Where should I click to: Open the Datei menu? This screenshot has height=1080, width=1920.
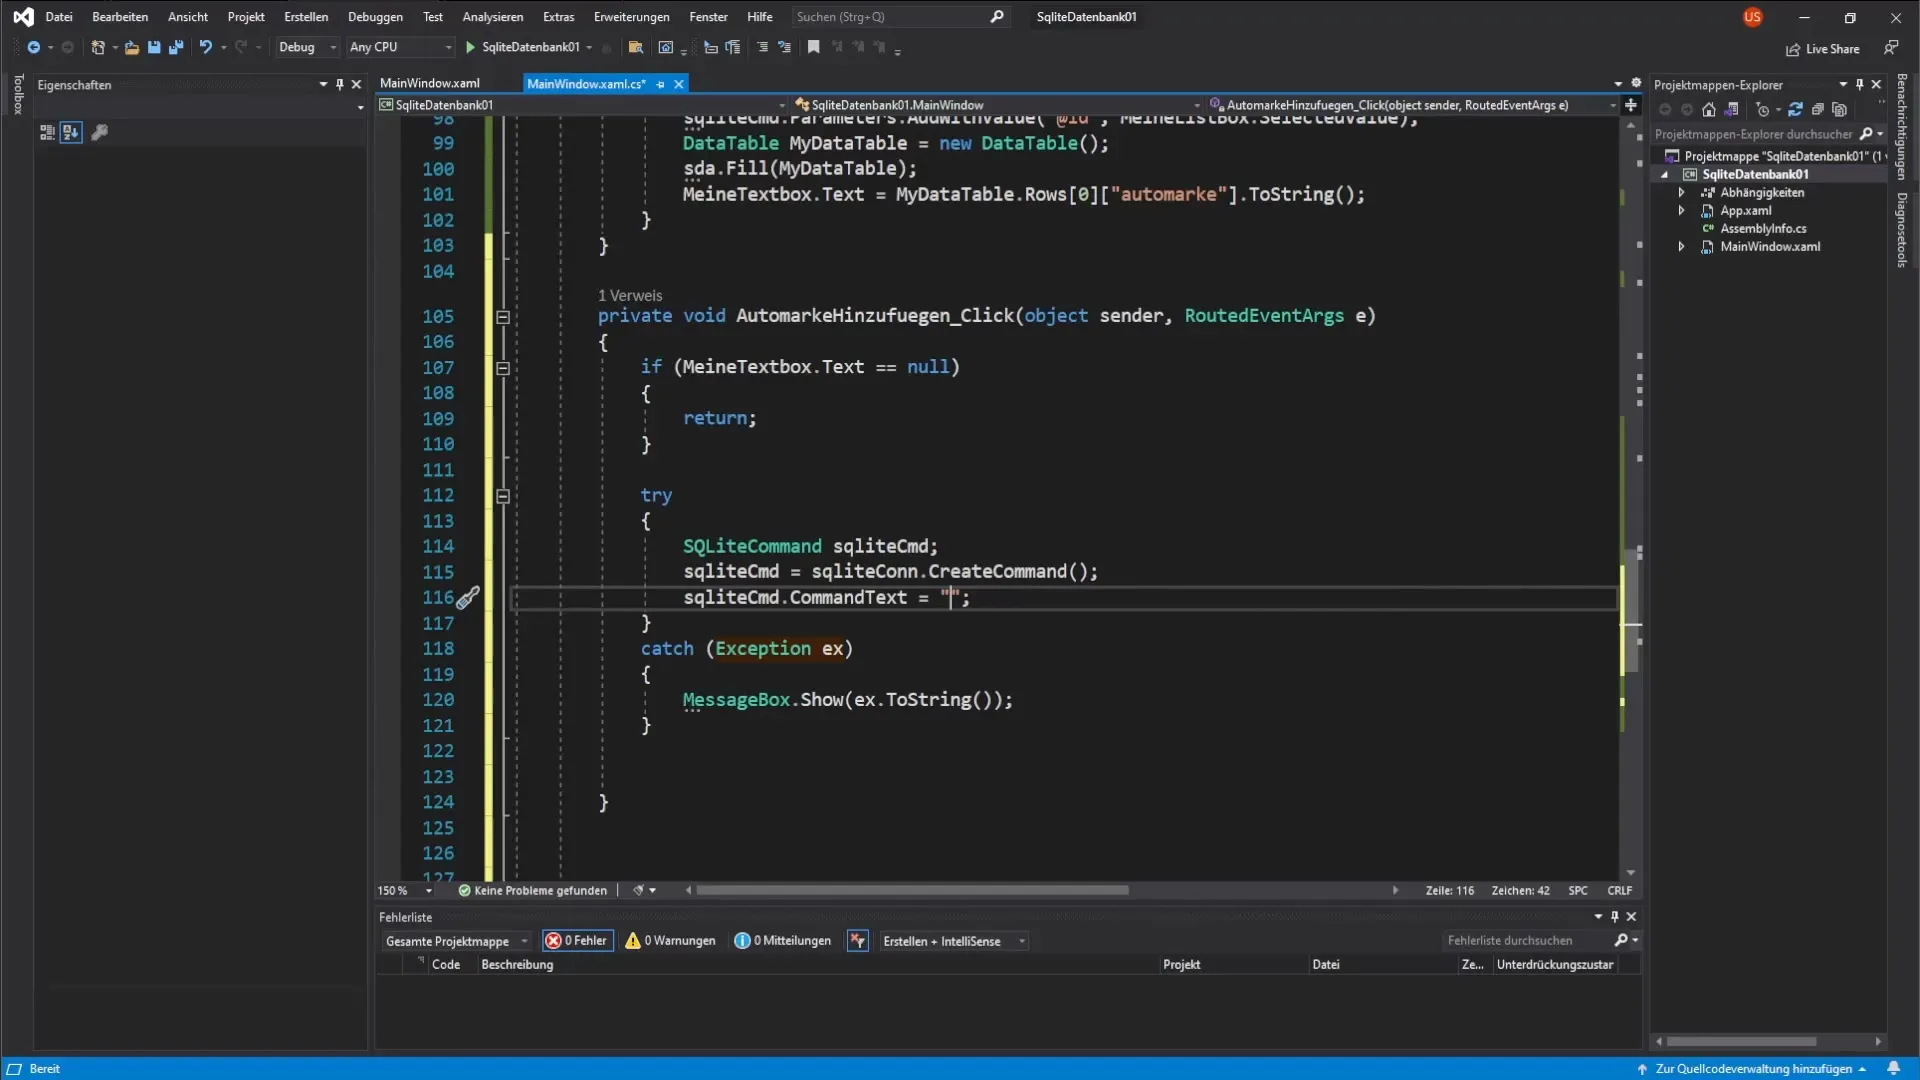coord(59,17)
